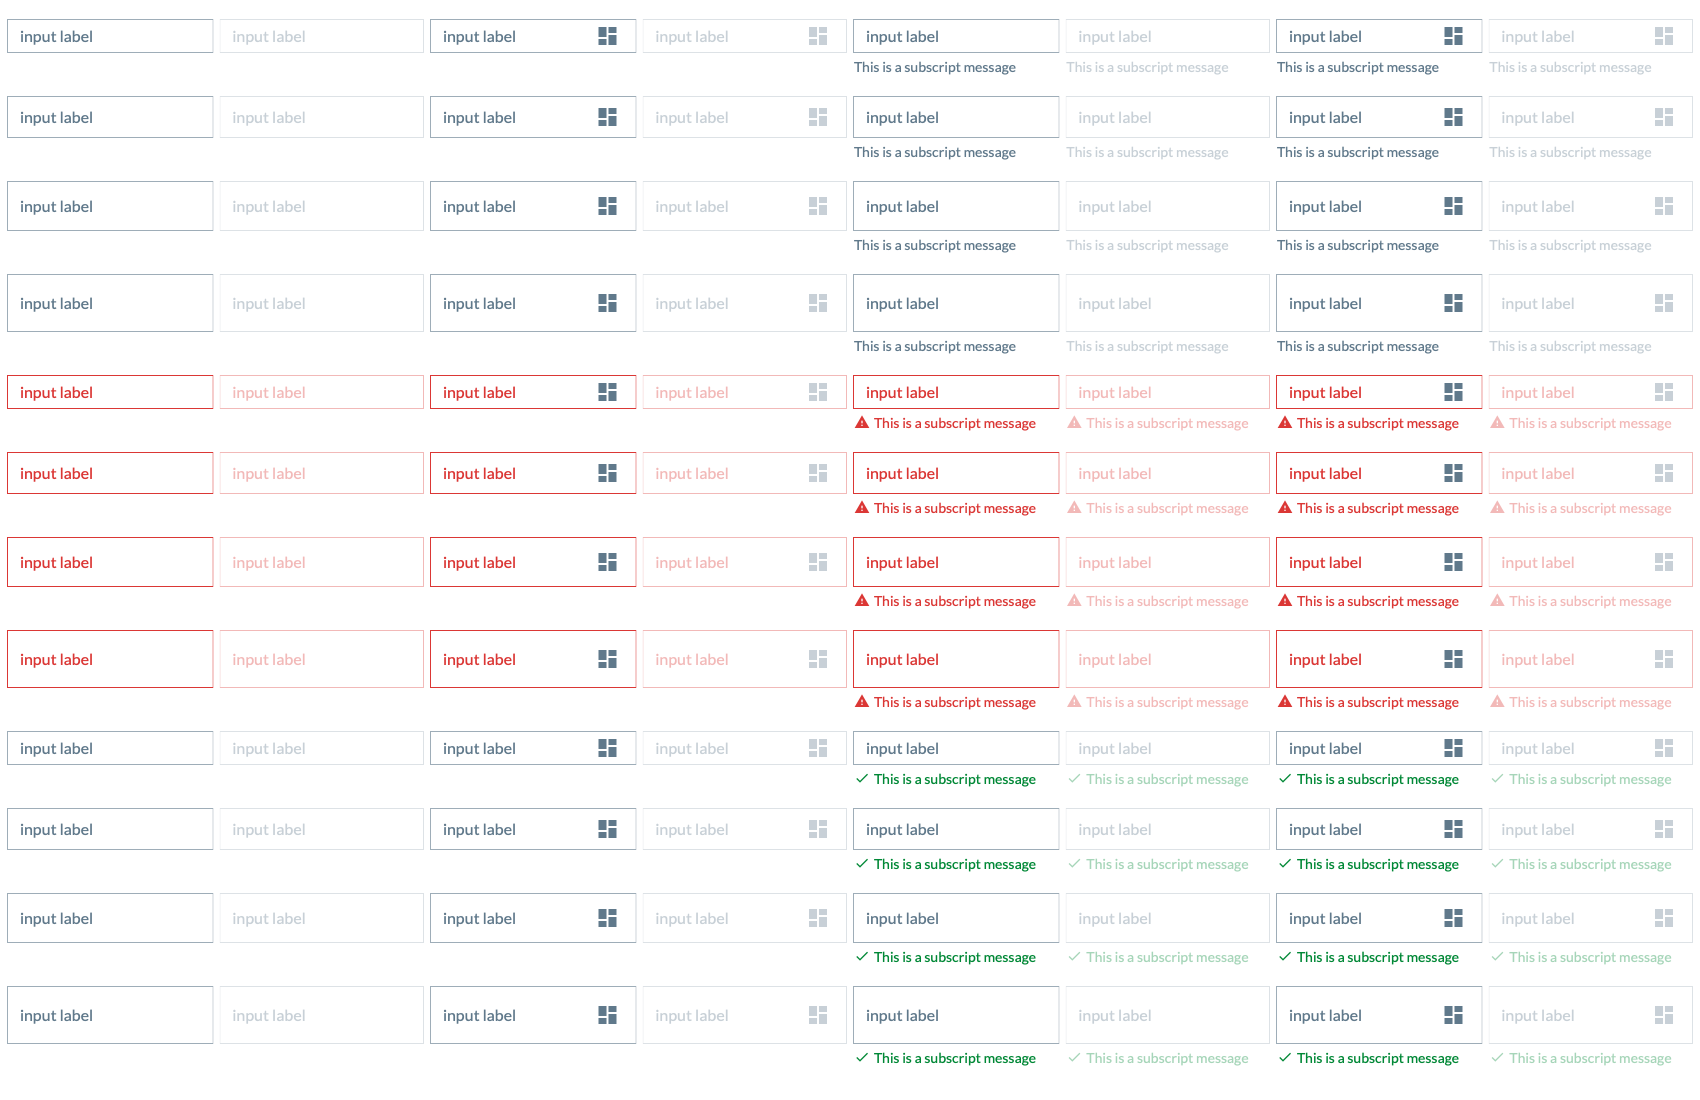Click dashboard icon in tallest red input without message, third column
The width and height of the screenshot is (1700, 1100).
607,659
